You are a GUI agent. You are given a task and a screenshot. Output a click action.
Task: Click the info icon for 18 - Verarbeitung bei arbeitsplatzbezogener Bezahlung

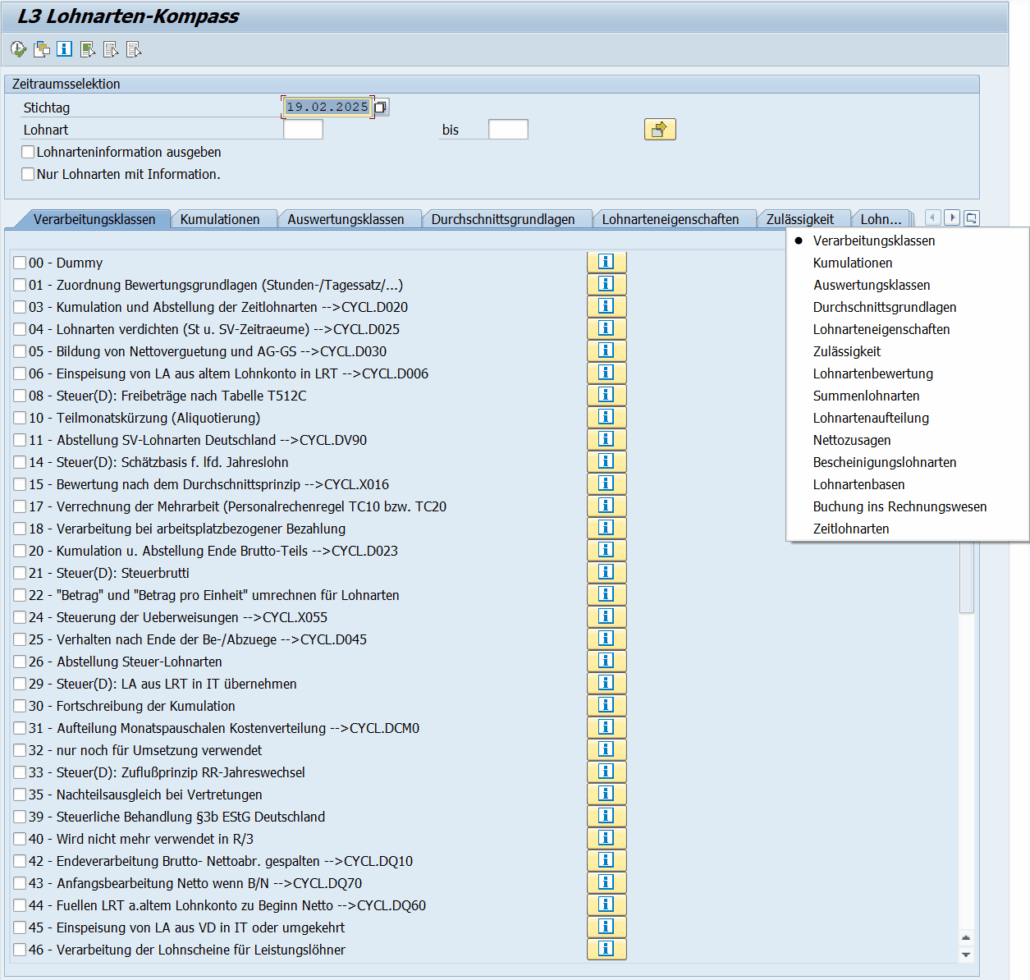tap(606, 528)
